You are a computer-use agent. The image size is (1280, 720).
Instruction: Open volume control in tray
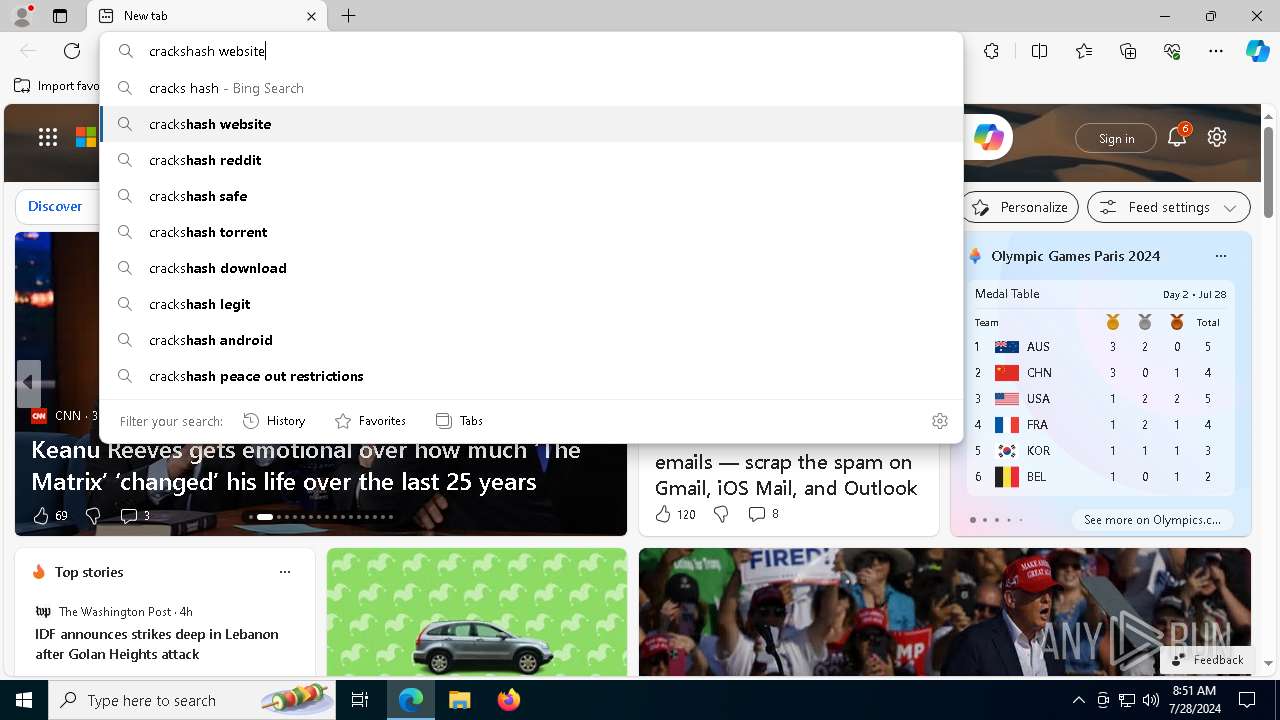coord(1150,700)
